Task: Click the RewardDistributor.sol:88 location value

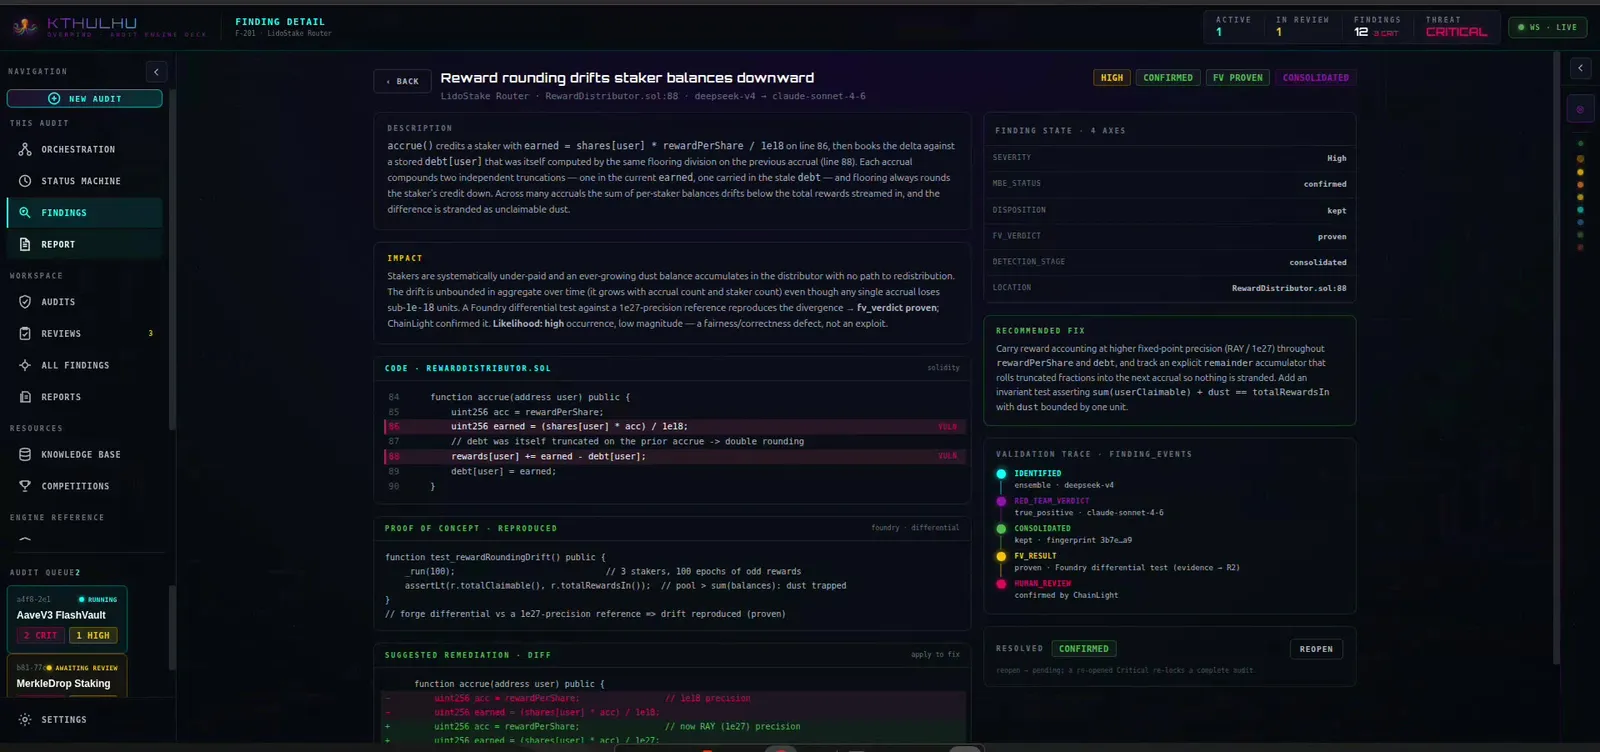Action: click(x=1289, y=288)
